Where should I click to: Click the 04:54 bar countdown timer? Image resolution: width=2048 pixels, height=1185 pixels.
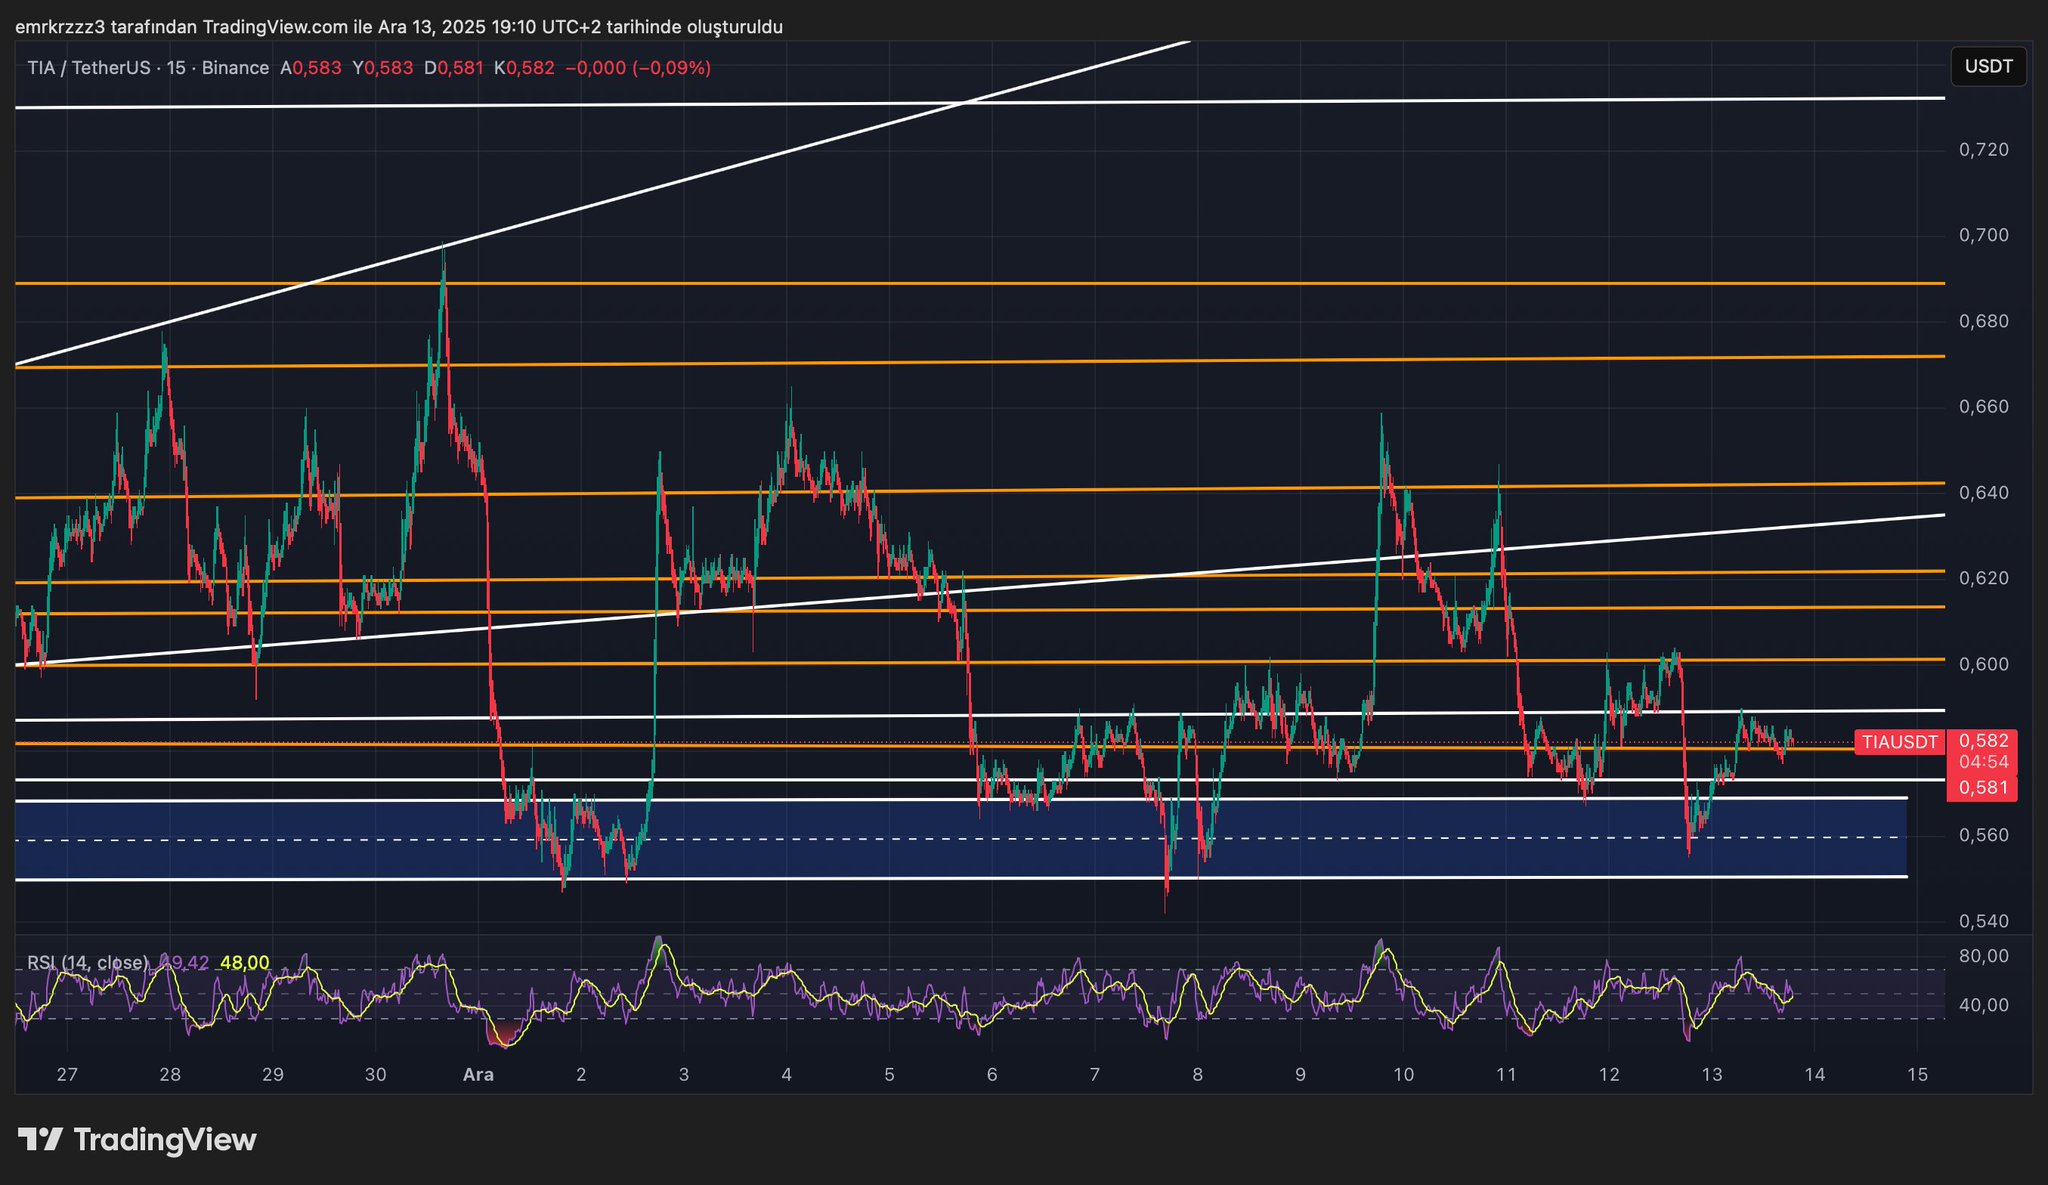(1983, 762)
